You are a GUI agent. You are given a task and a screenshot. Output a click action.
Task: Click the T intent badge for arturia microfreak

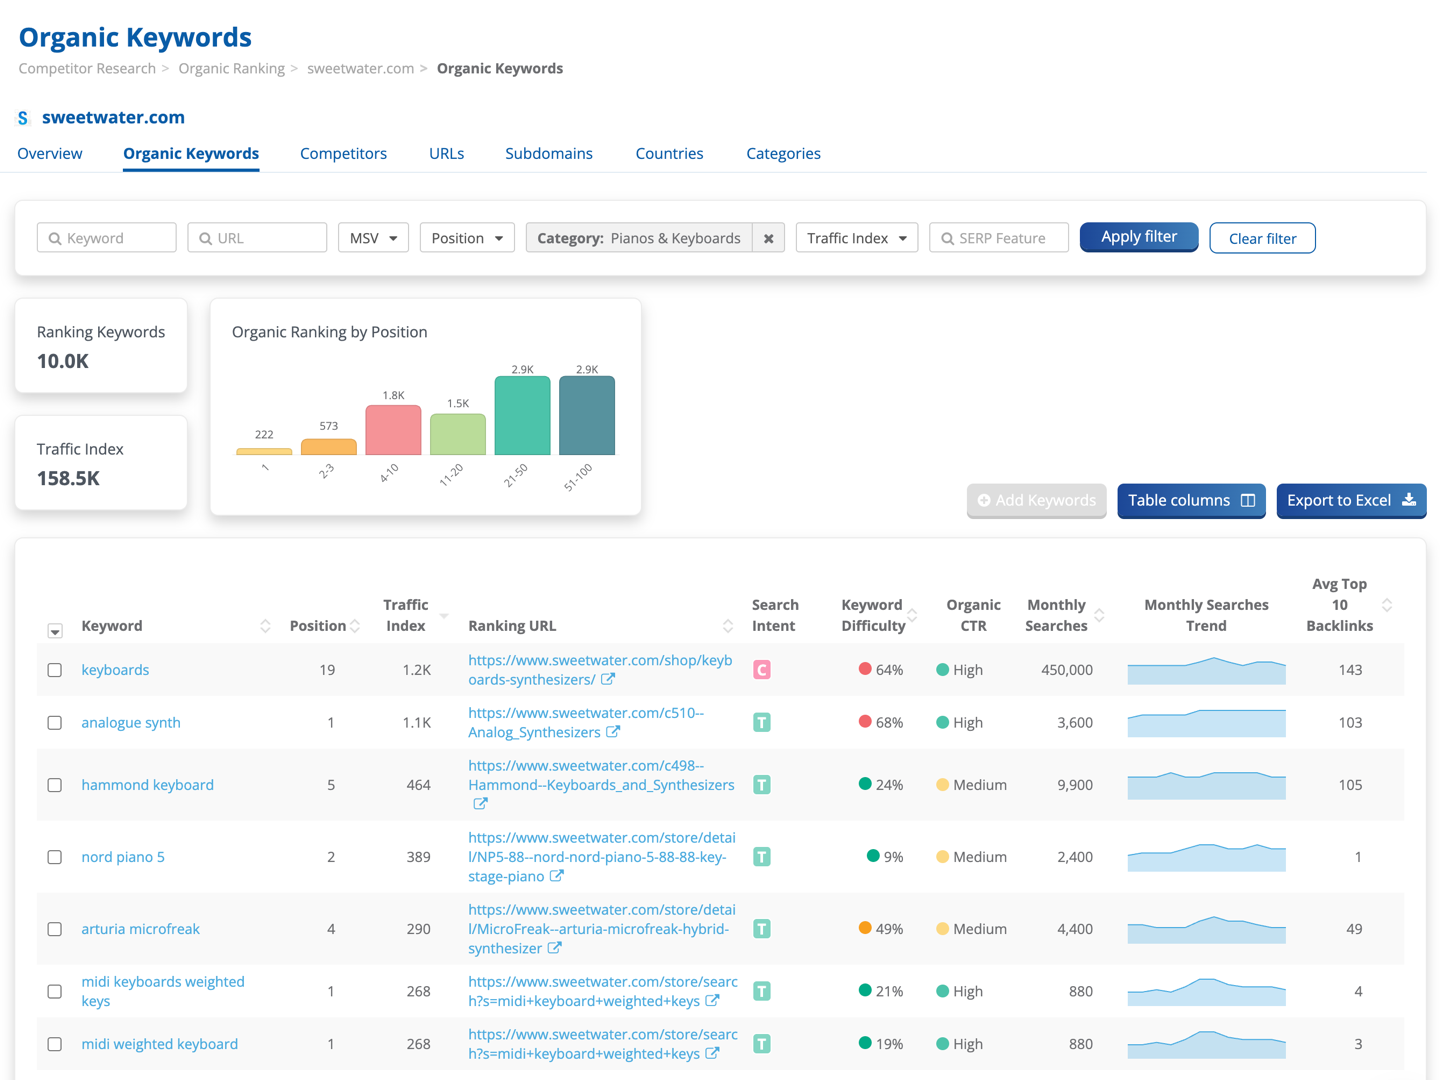coord(762,929)
